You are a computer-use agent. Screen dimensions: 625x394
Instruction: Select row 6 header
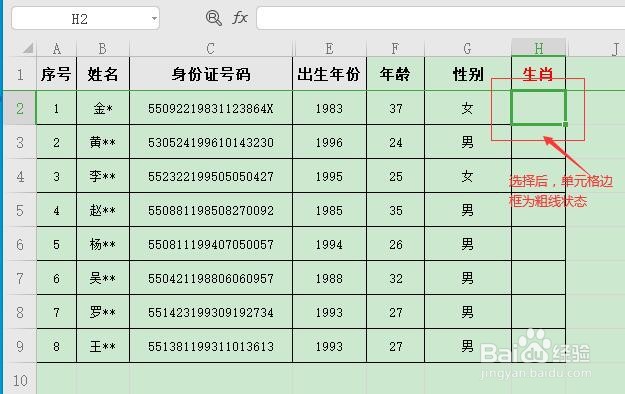(20, 244)
